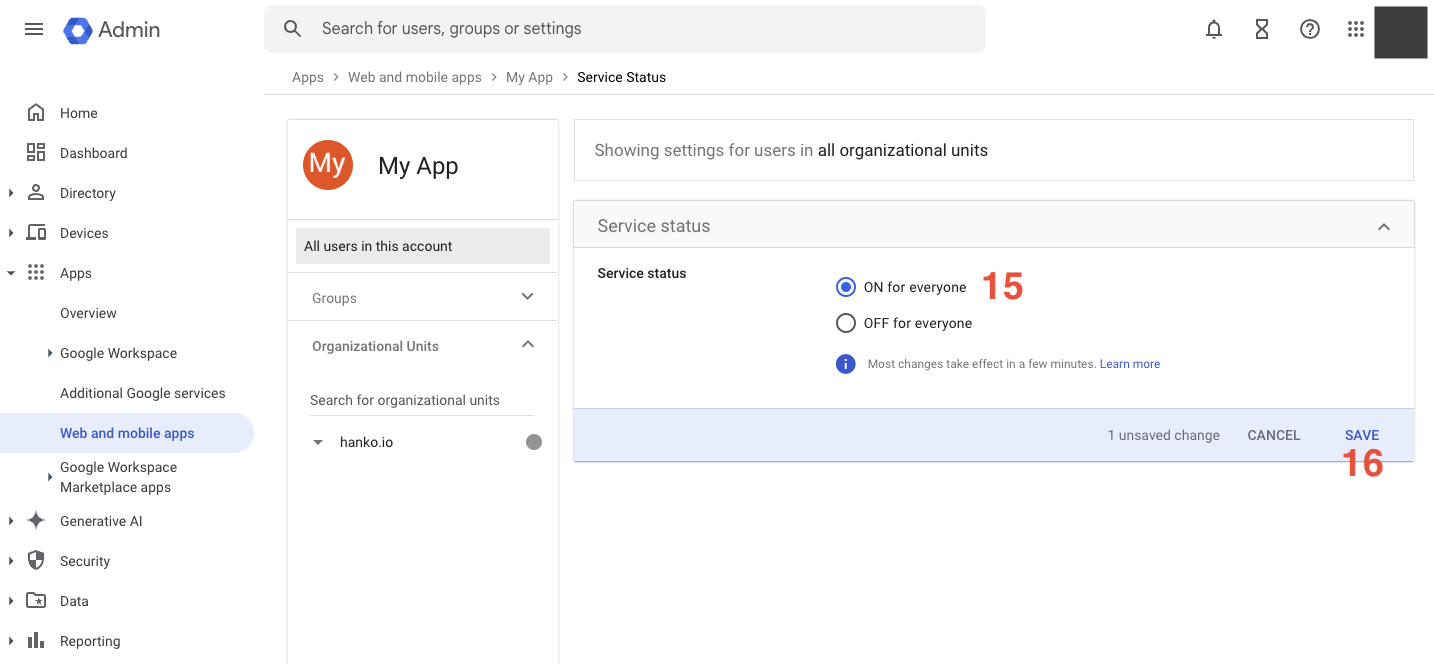This screenshot has width=1434, height=664.
Task: Click the Google Admin logo
Action: 112,30
